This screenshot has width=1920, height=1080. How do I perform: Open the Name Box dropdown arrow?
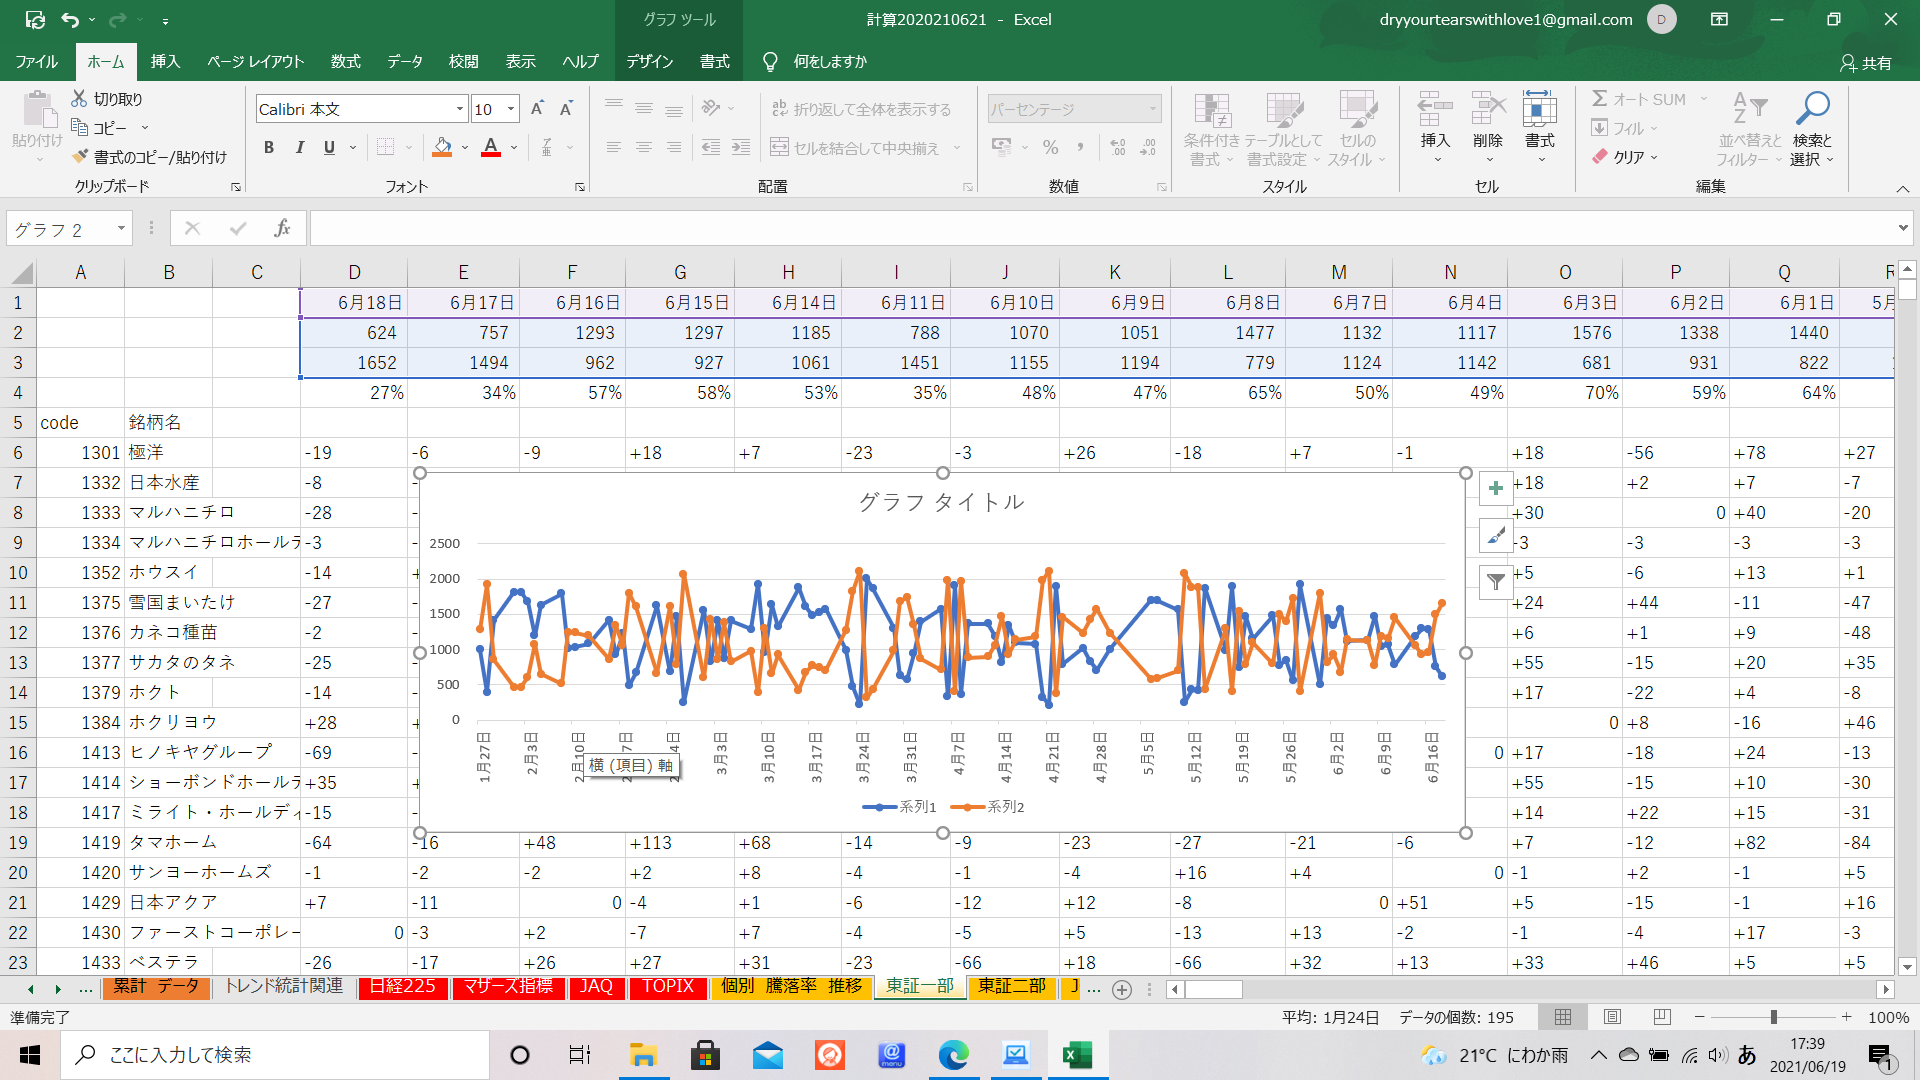121,229
